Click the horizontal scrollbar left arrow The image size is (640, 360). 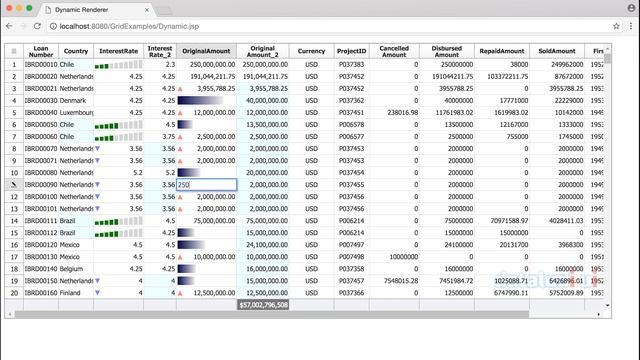10,314
